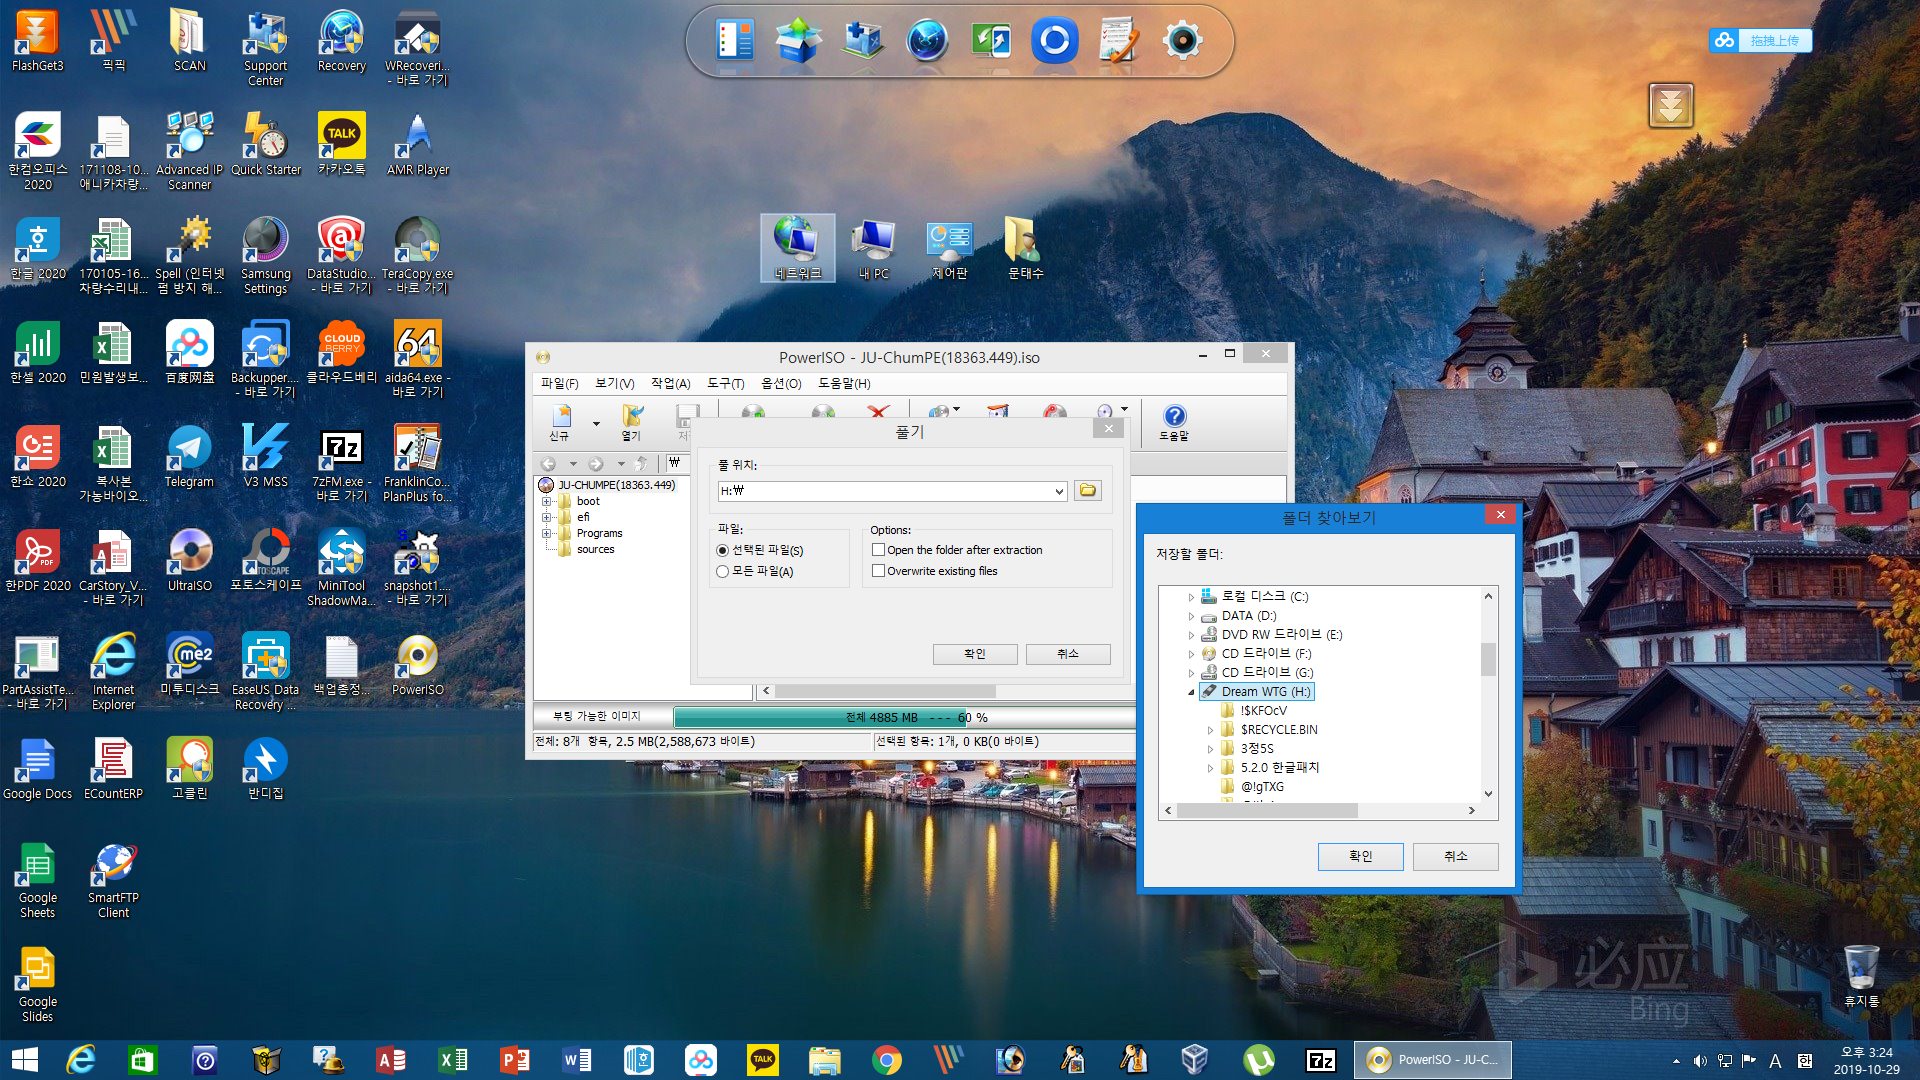Click the 오후 3:24 clock in the taskbar
1920x1080 pixels.
point(1866,1053)
